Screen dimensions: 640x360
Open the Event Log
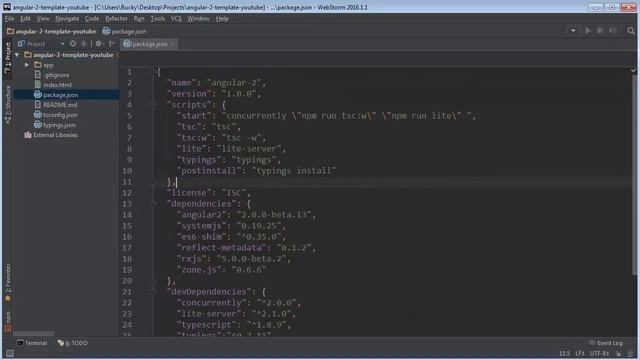[606, 343]
